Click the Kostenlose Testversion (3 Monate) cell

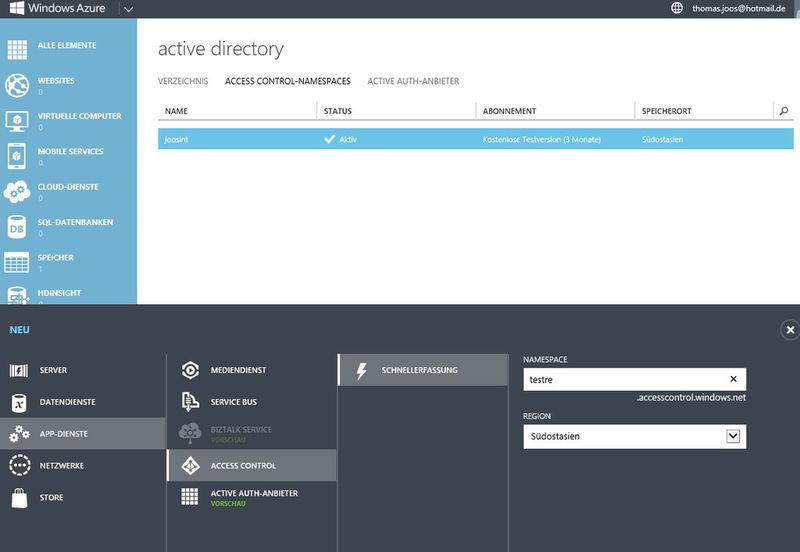pyautogui.click(x=541, y=139)
